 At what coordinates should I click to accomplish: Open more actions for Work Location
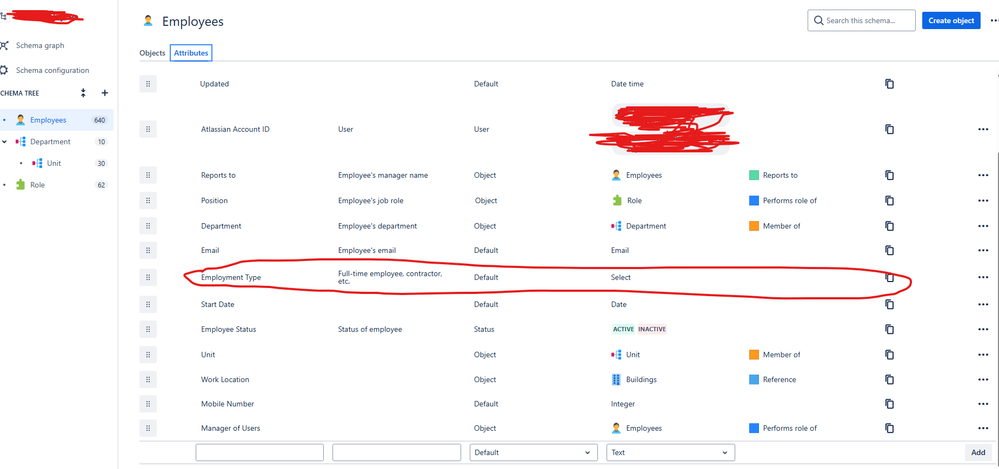(983, 380)
